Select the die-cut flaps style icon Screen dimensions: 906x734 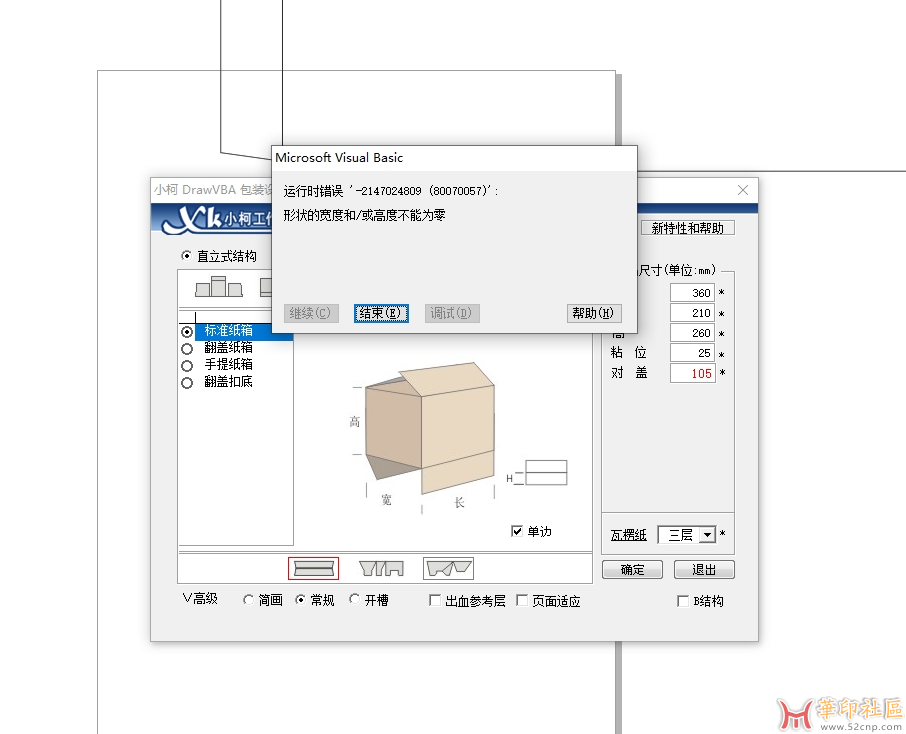[448, 569]
